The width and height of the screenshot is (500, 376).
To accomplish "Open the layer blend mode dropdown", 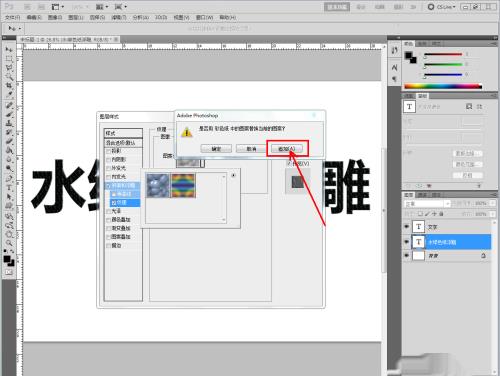I will pyautogui.click(x=427, y=203).
